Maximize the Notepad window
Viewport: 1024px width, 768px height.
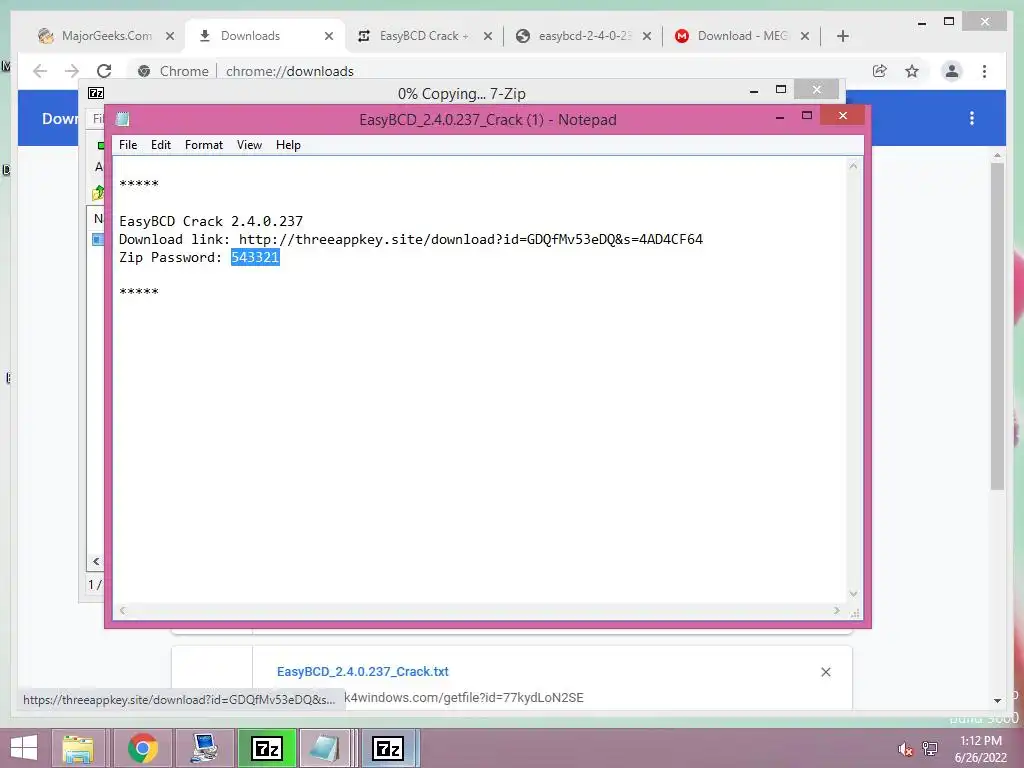[807, 116]
